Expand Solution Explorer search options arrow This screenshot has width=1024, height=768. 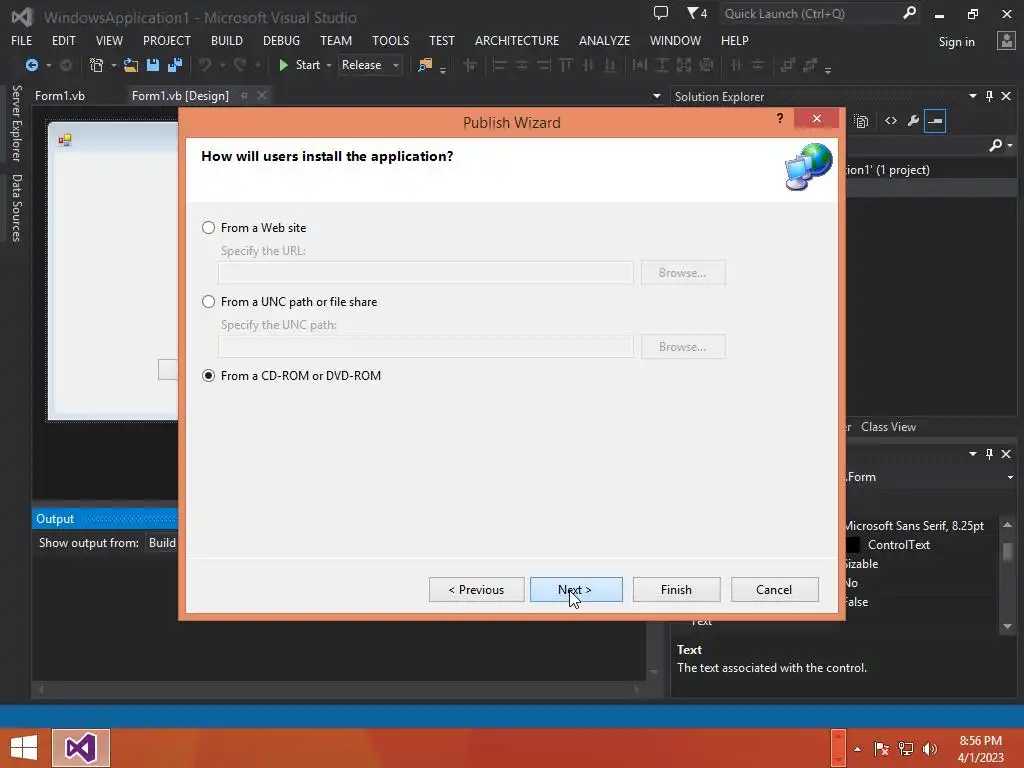1010,145
